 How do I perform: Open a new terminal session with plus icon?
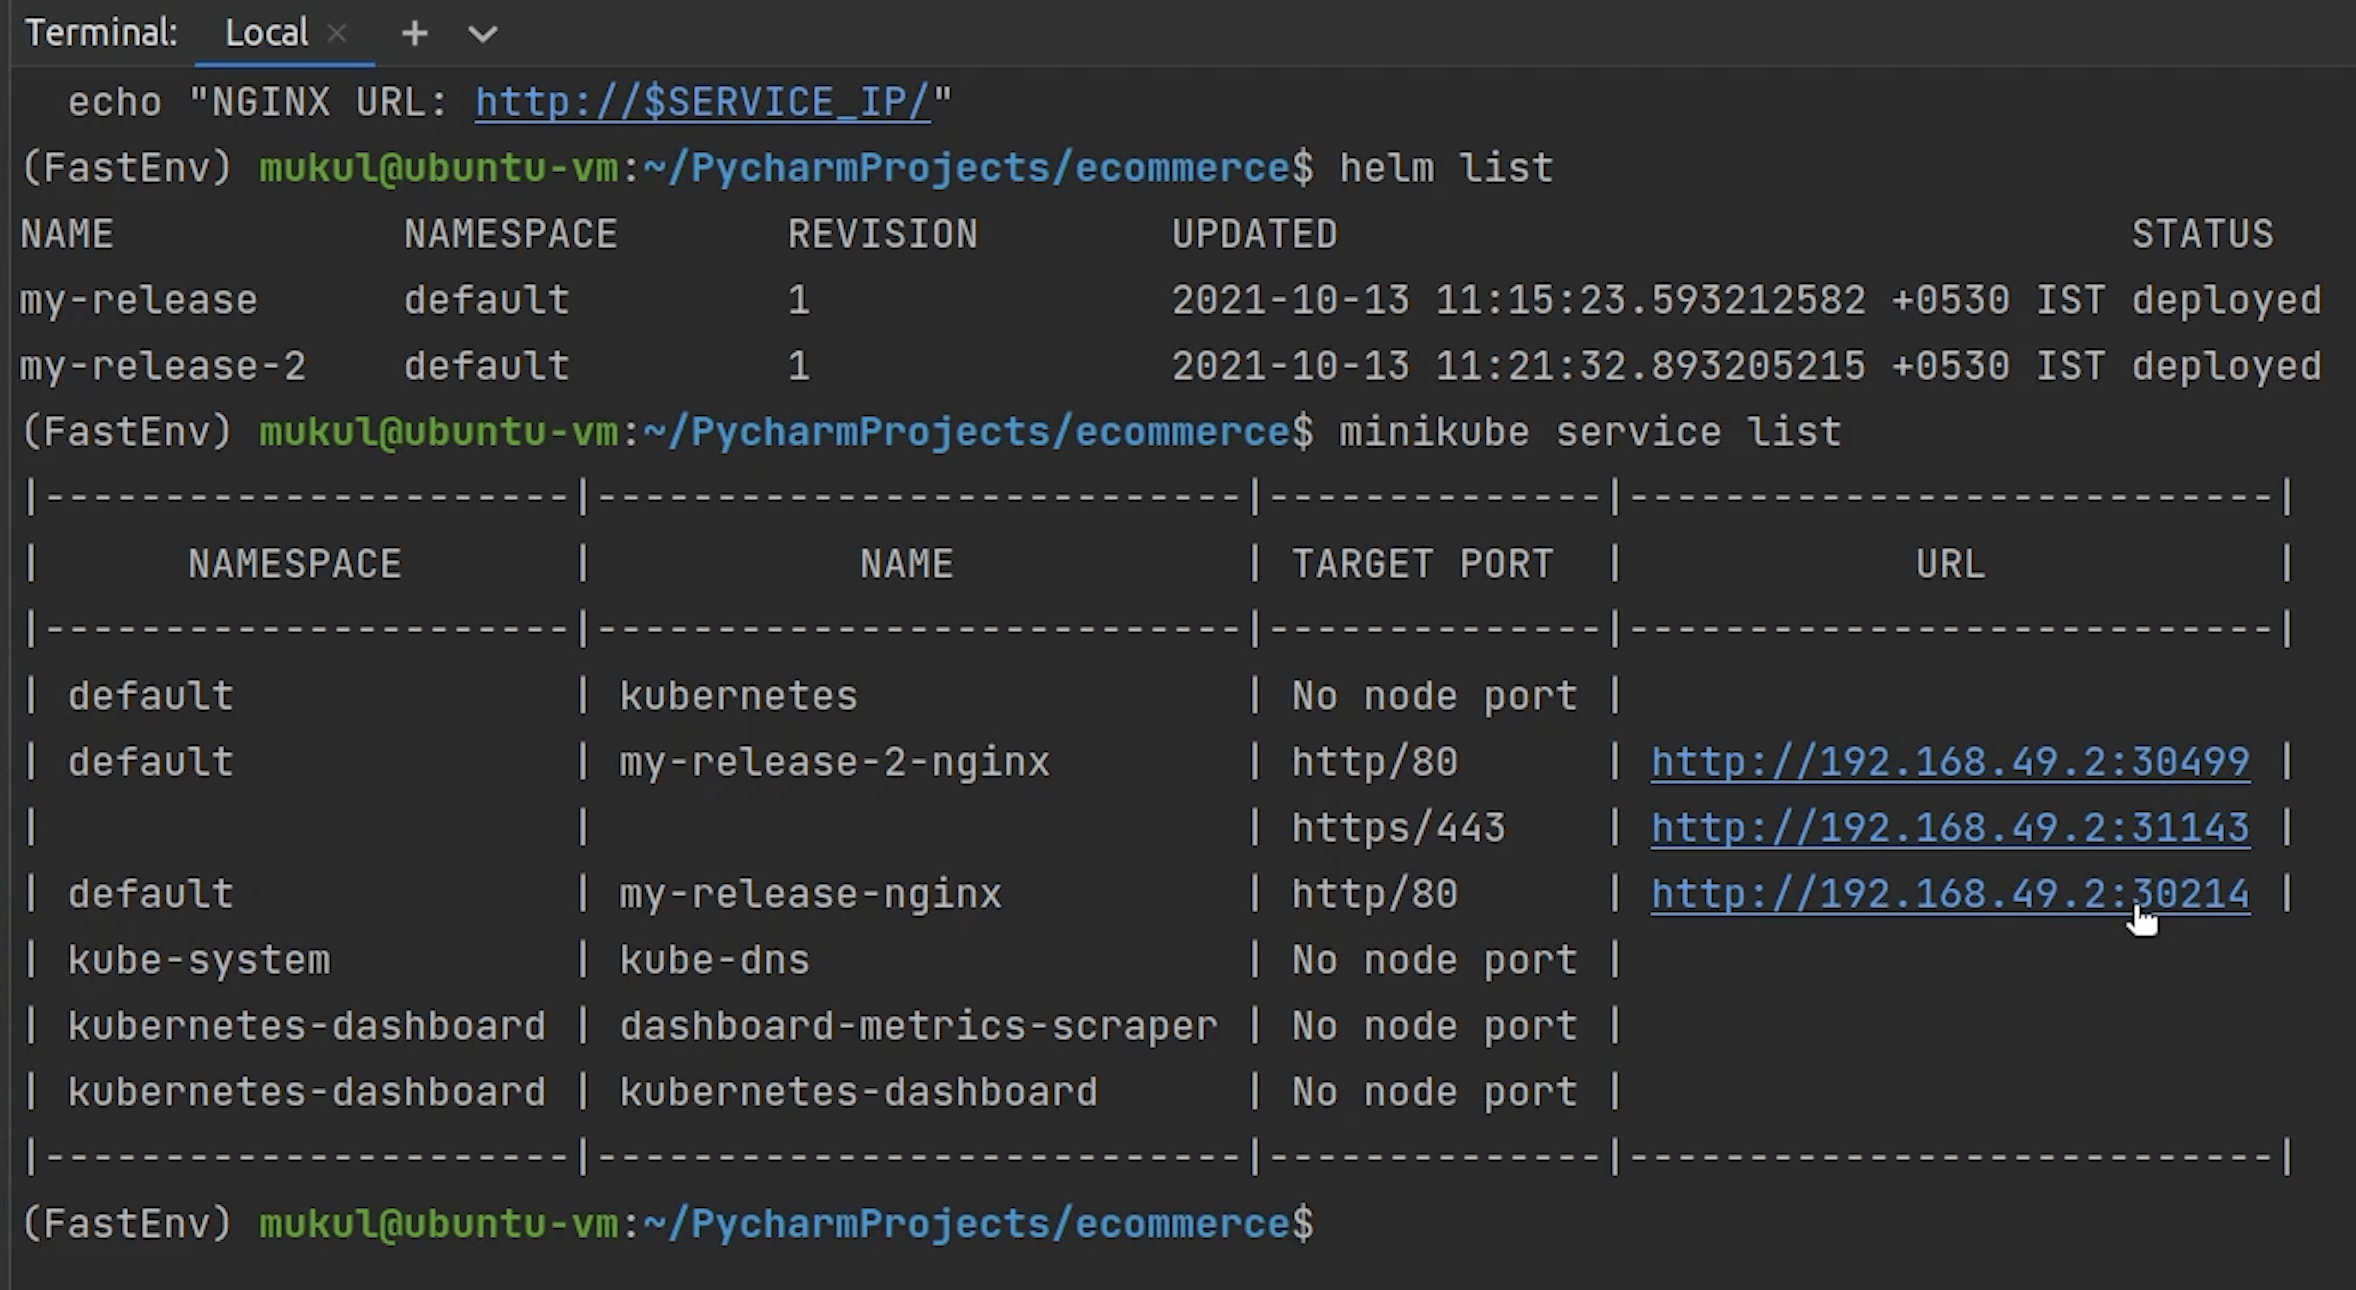click(x=414, y=34)
